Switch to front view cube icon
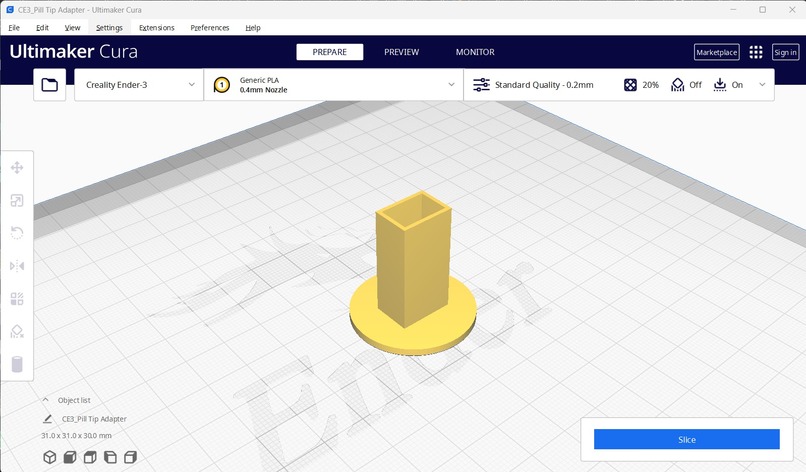Viewport: 806px width, 472px height. [x=70, y=457]
